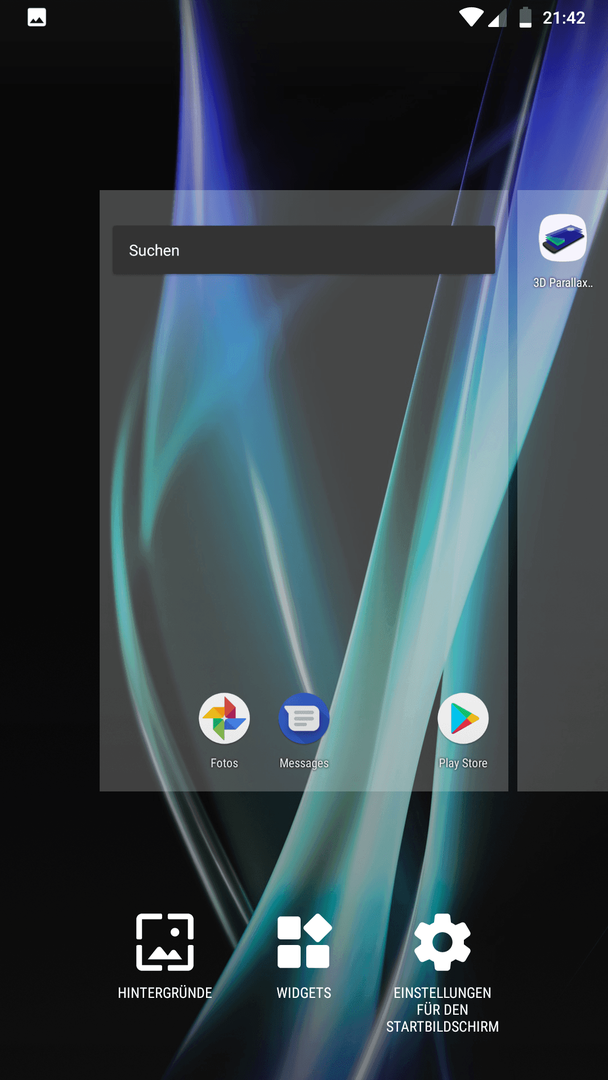Image resolution: width=608 pixels, height=1080 pixels.
Task: Open the Widgets grid icon
Action: 304,942
